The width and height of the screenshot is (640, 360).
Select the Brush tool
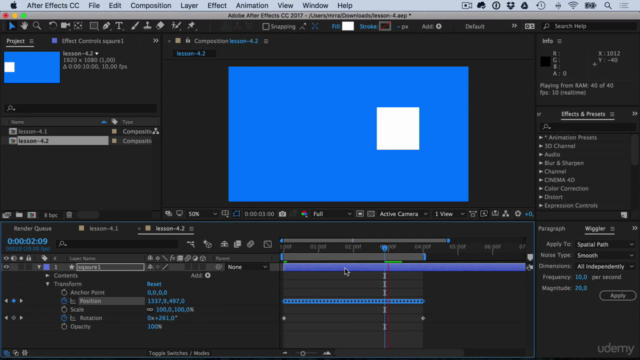click(135, 26)
